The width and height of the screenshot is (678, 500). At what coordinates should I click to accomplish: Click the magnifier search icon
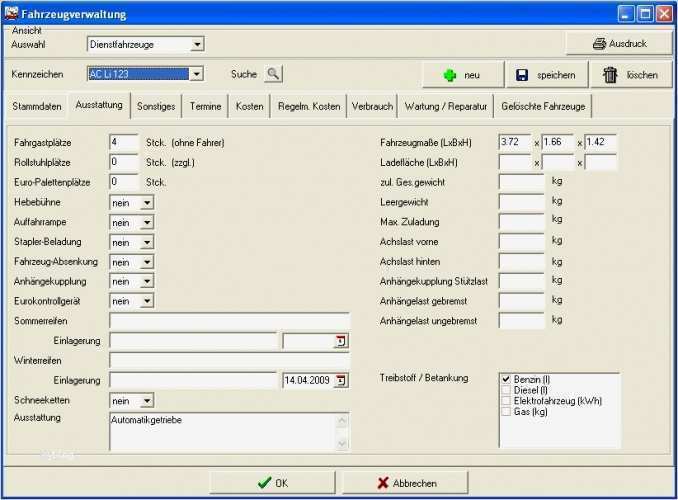point(273,74)
